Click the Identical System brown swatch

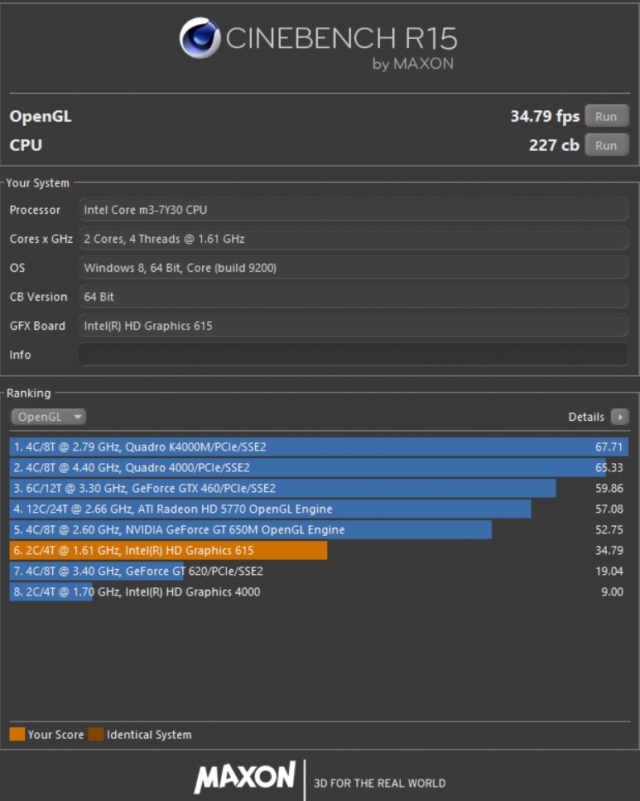pos(96,734)
